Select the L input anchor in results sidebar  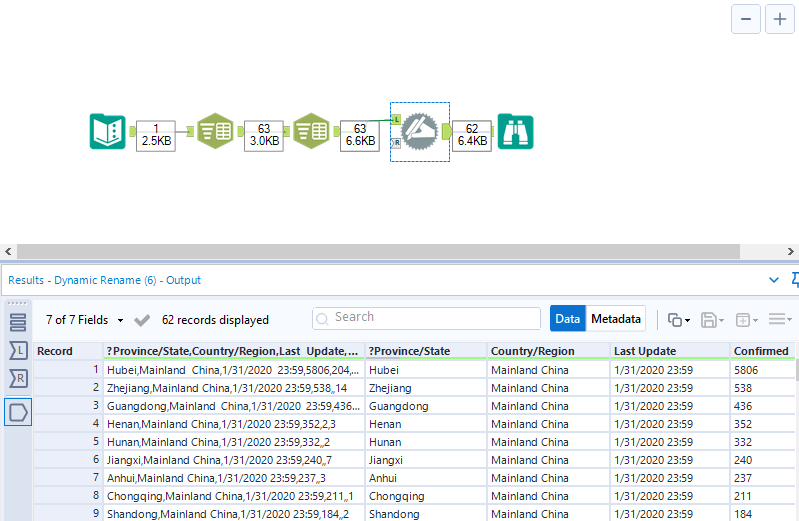tap(18, 351)
